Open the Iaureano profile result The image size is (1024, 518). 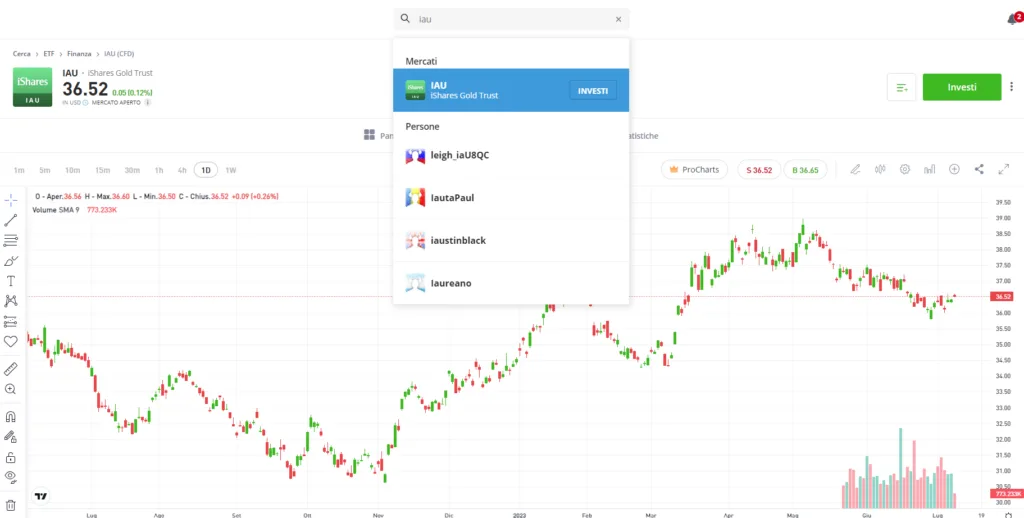[511, 283]
